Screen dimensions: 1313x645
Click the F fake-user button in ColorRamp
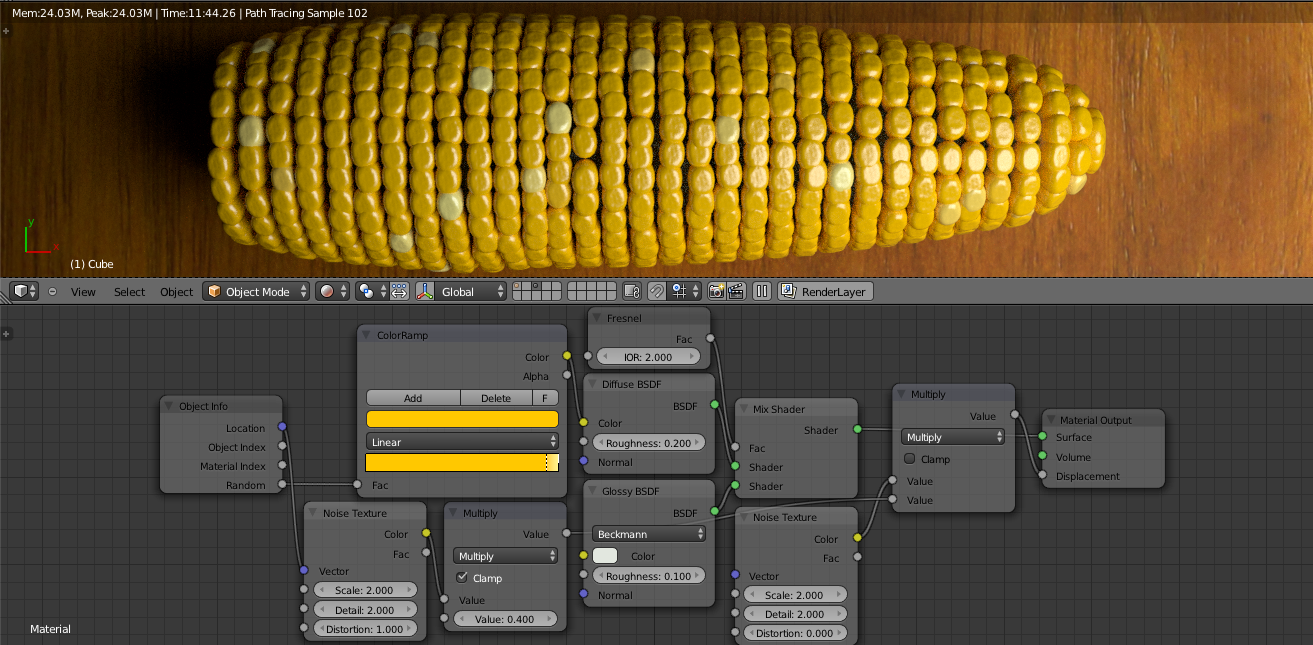click(x=545, y=398)
